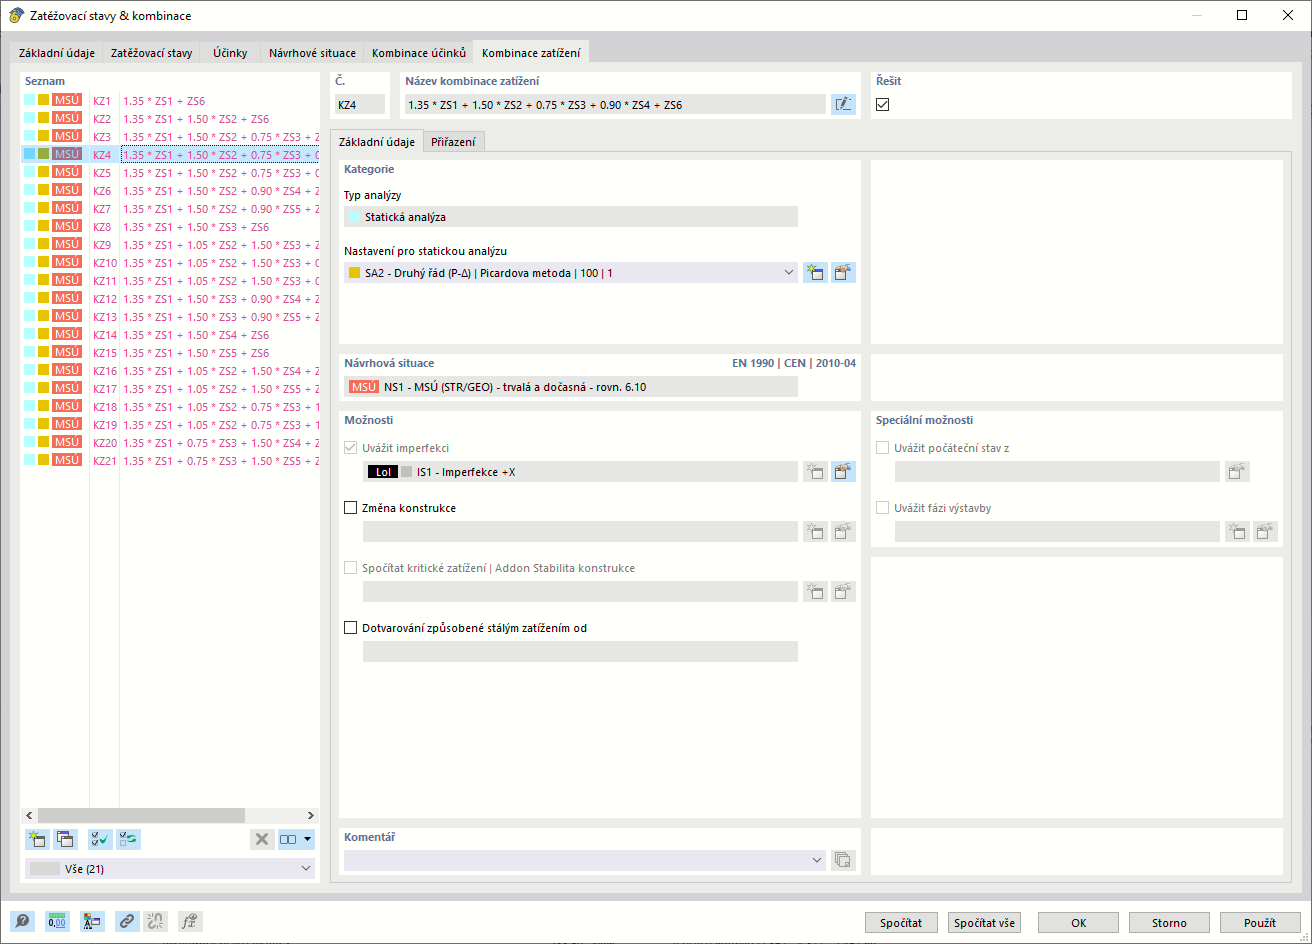Toggle the Spočítat kritické zatížení checkbox
The height and width of the screenshot is (944, 1312).
[350, 568]
